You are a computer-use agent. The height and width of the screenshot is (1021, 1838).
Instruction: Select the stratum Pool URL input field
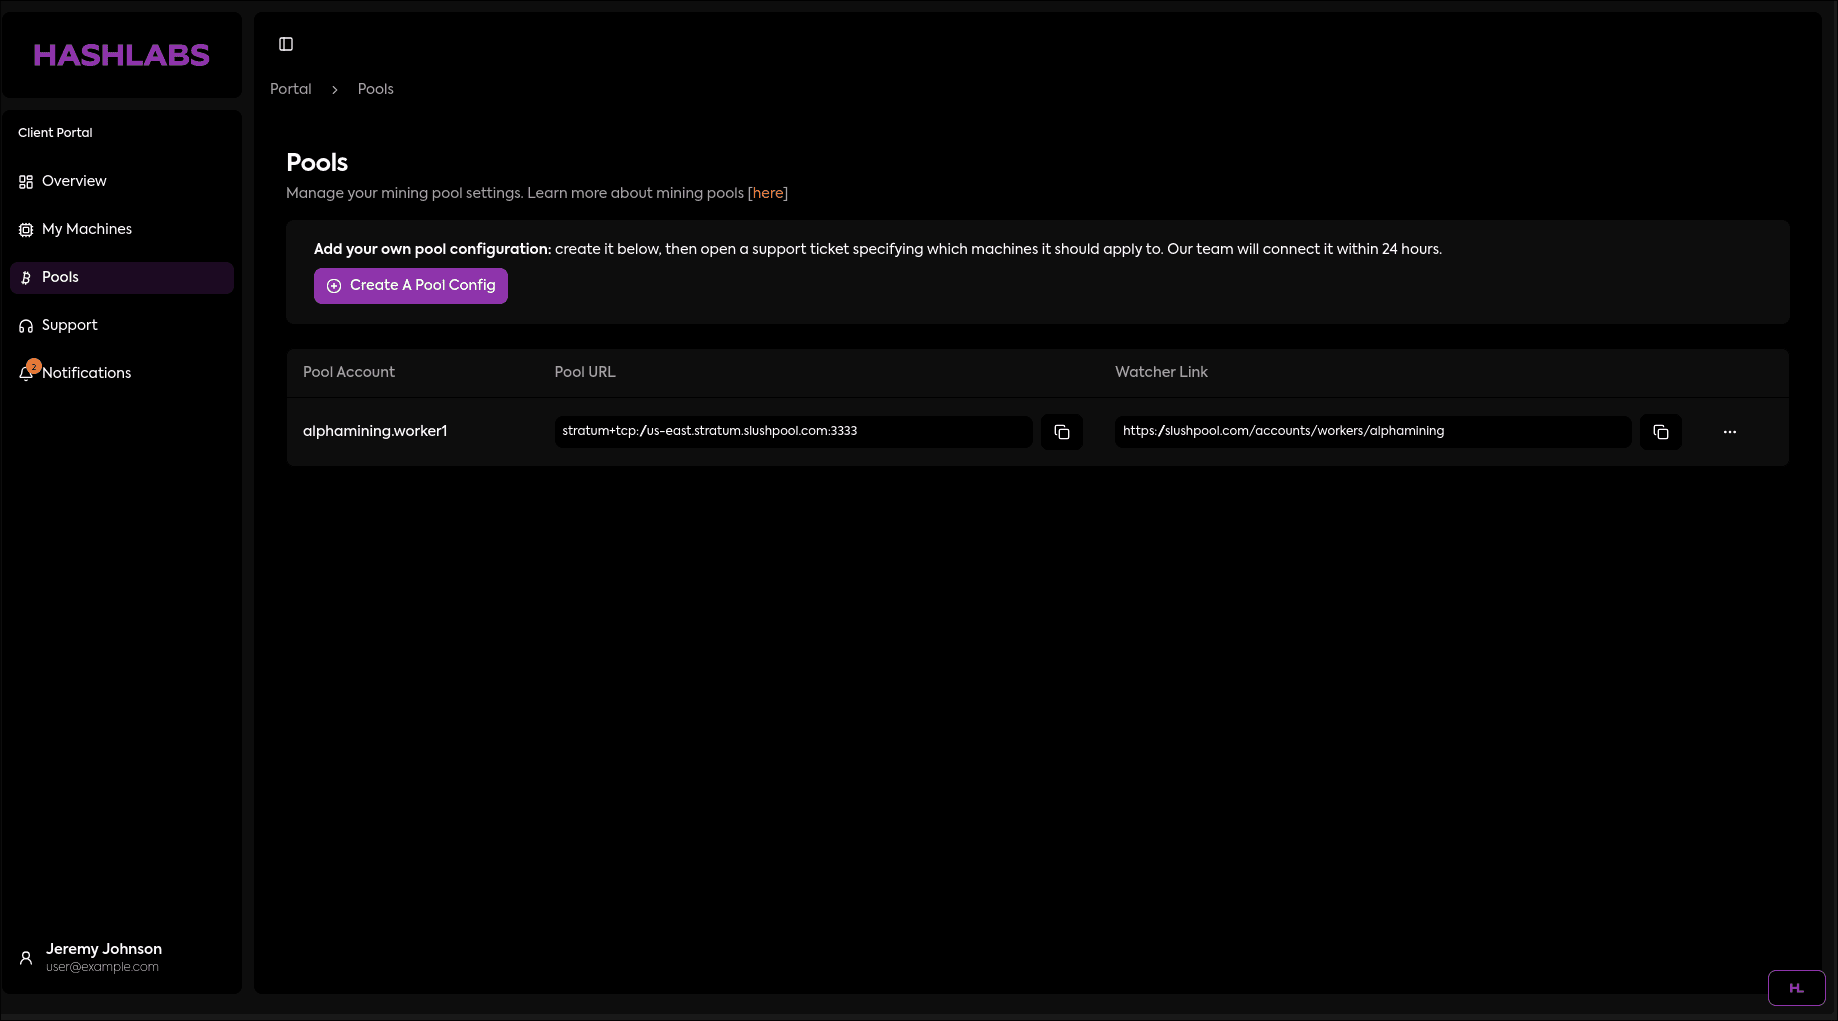coord(792,432)
